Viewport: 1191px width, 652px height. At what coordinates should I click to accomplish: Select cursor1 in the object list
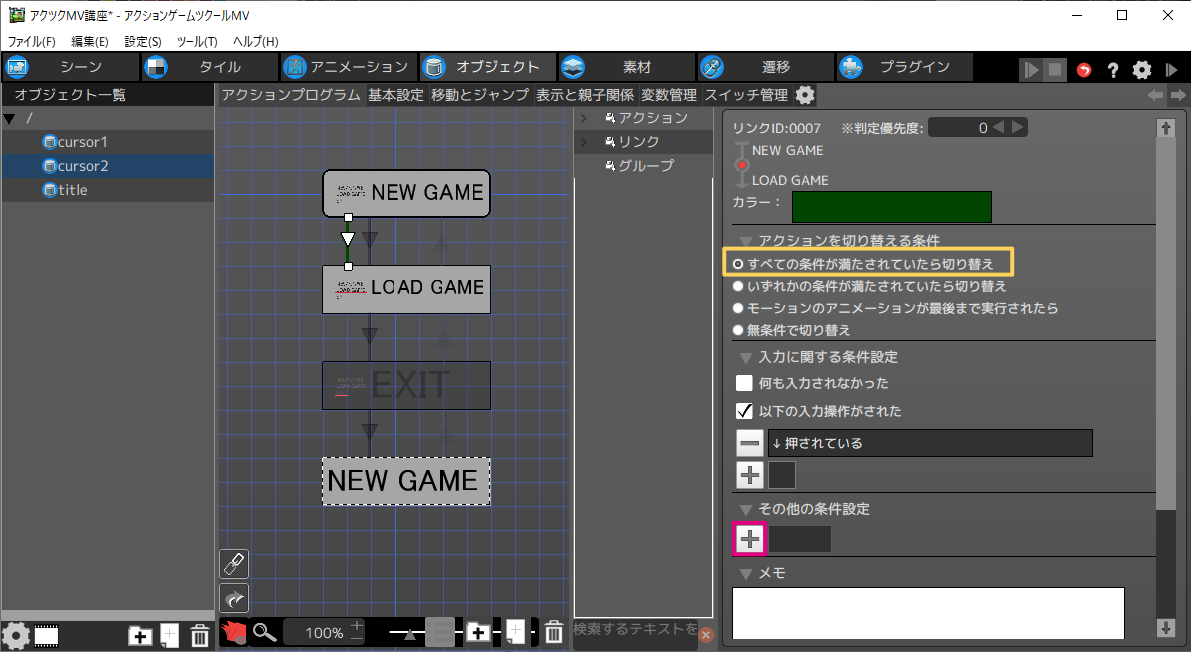(82, 142)
